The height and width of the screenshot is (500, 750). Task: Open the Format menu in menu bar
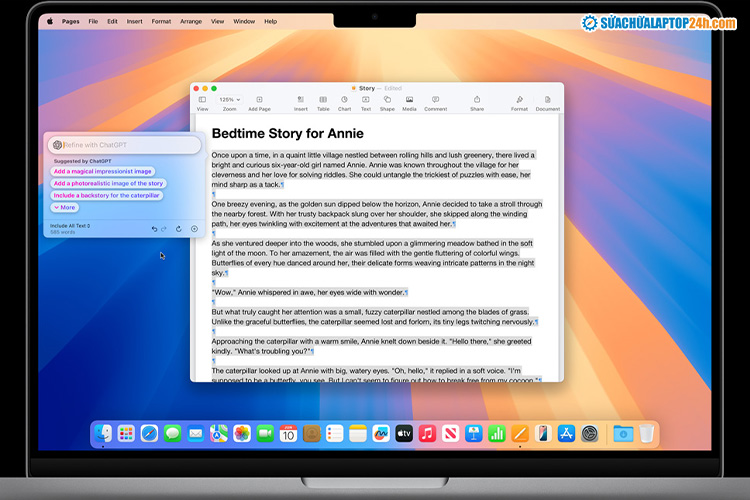pos(161,21)
